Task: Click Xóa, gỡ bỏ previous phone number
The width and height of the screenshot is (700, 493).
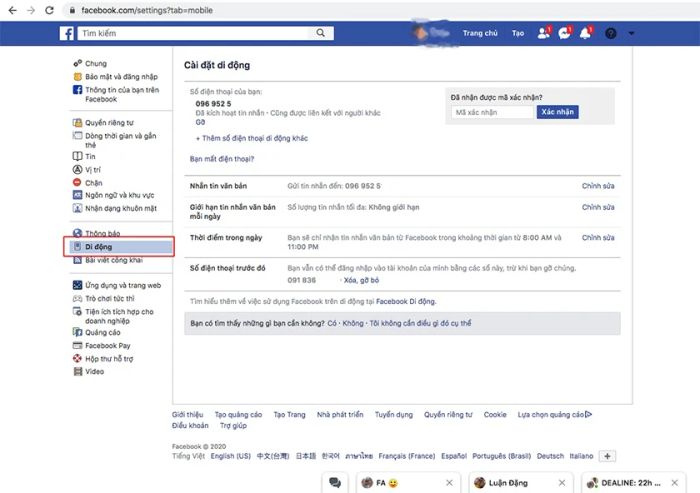Action: (x=361, y=280)
